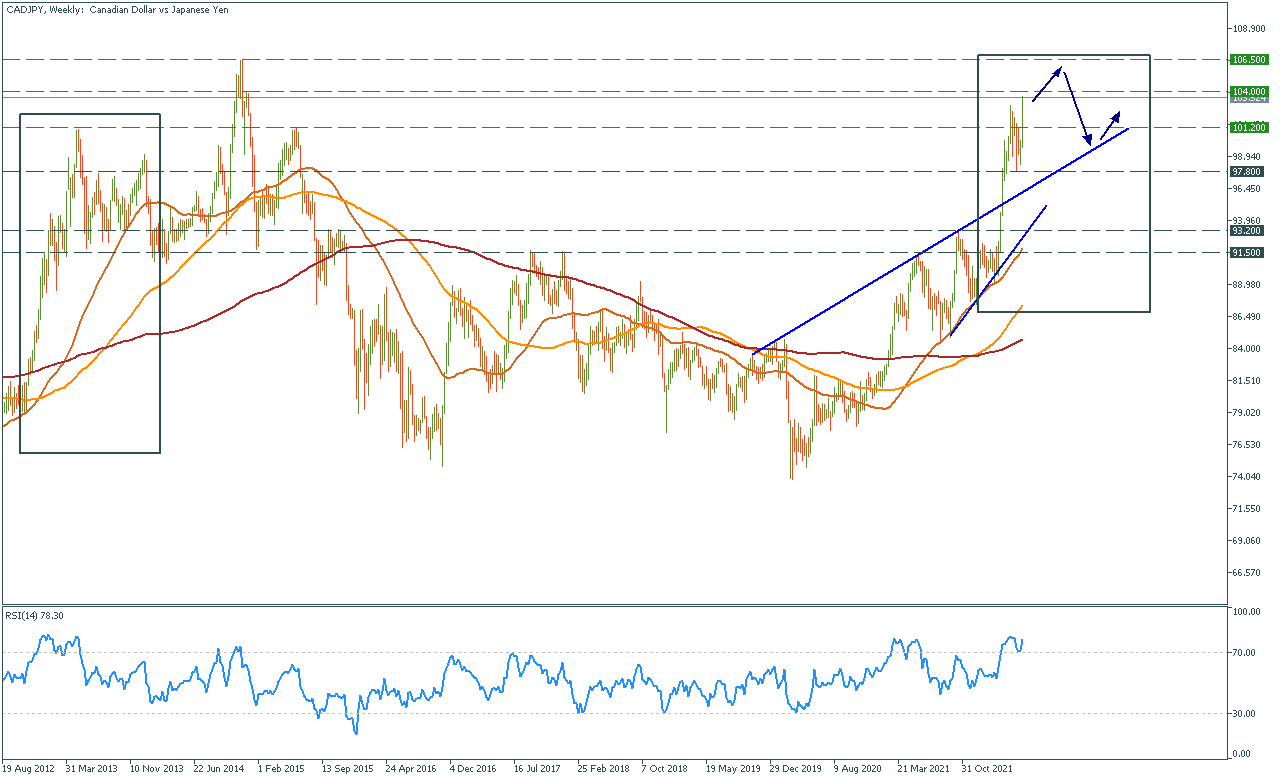The image size is (1280, 780).
Task: Click the 70.00 RSI axis level
Action: pos(1244,653)
